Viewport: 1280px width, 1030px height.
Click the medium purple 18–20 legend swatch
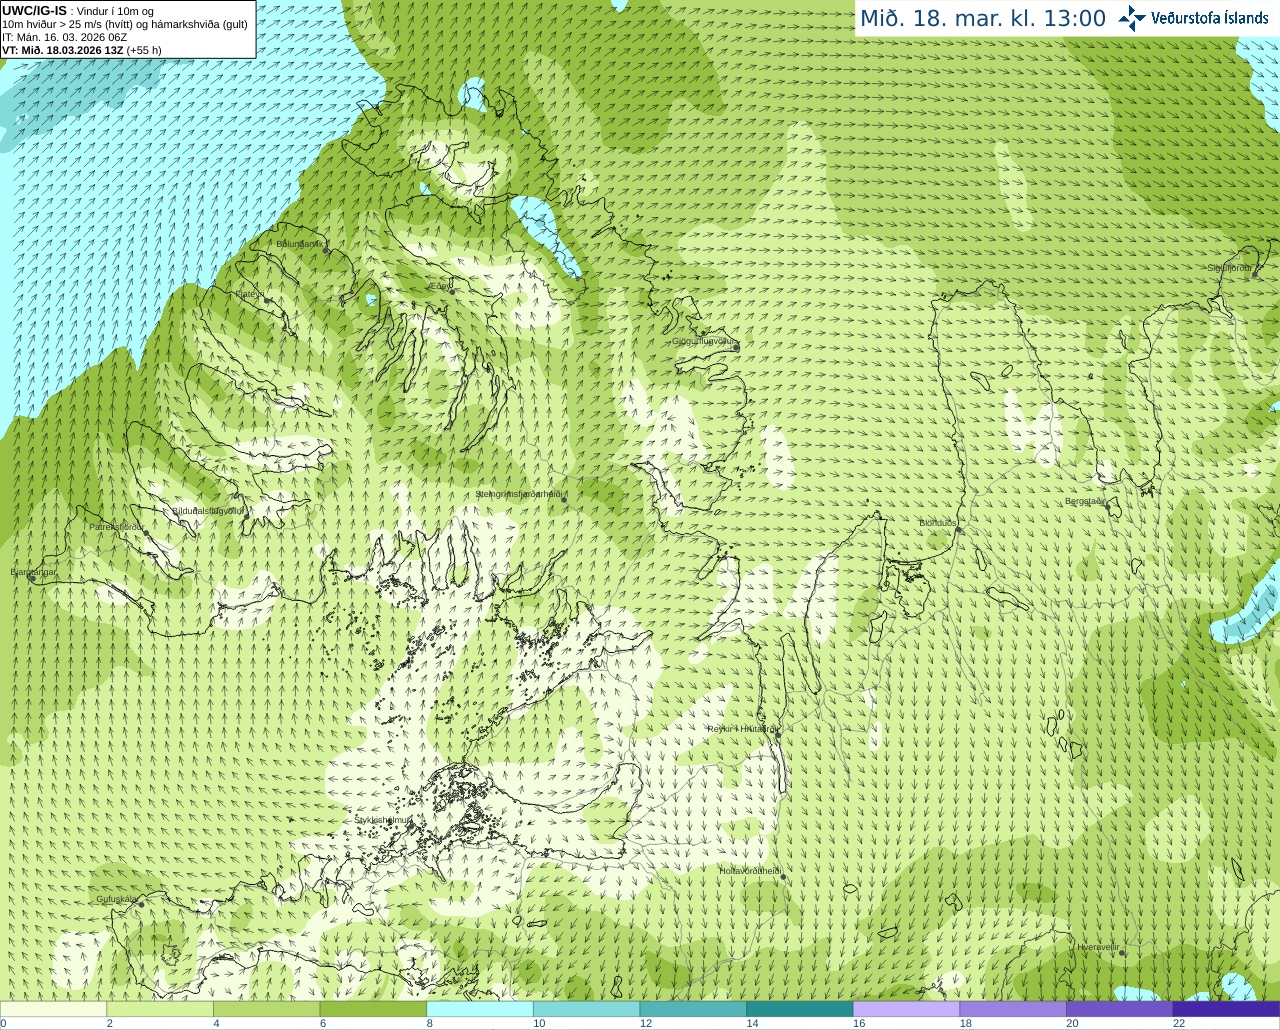point(1012,1009)
